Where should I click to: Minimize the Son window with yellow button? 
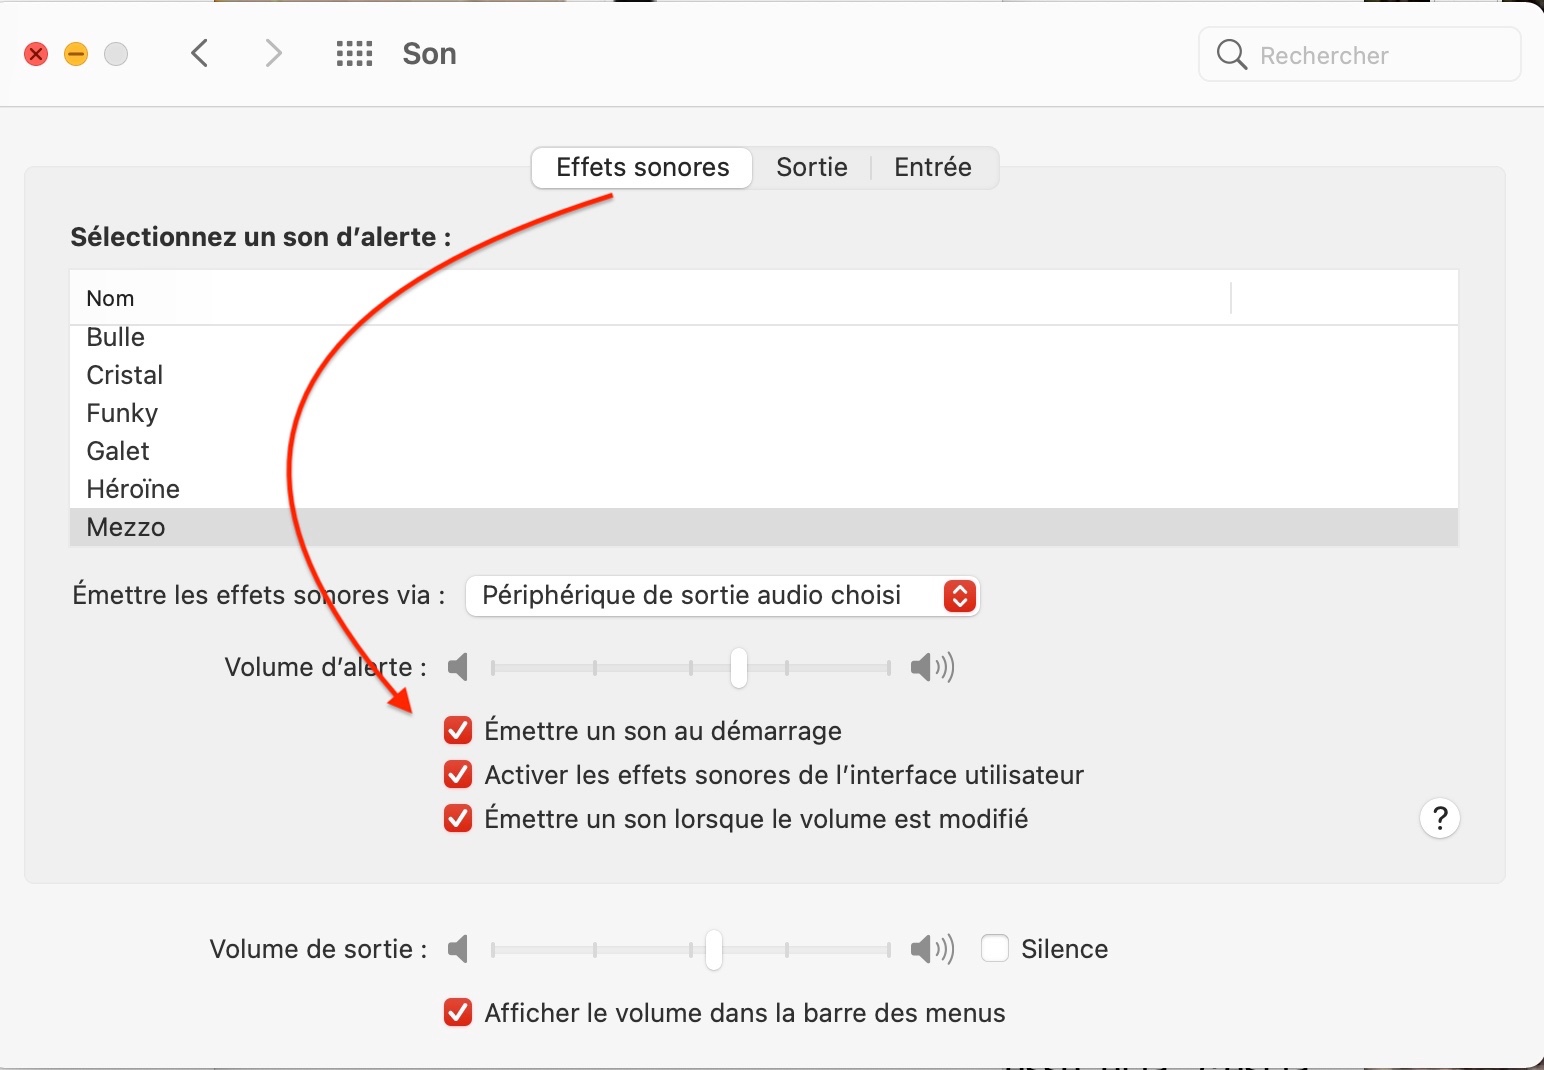[76, 54]
